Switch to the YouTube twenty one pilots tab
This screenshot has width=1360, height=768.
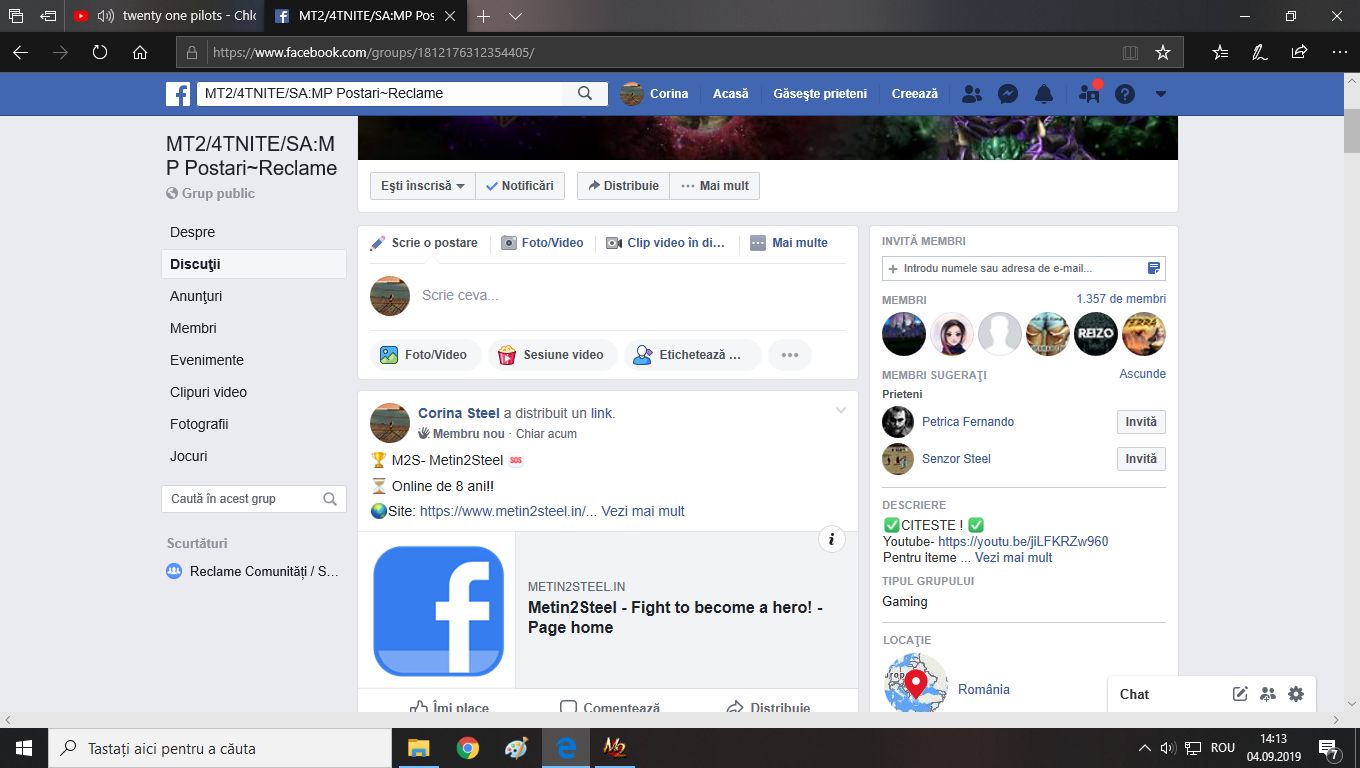164,16
